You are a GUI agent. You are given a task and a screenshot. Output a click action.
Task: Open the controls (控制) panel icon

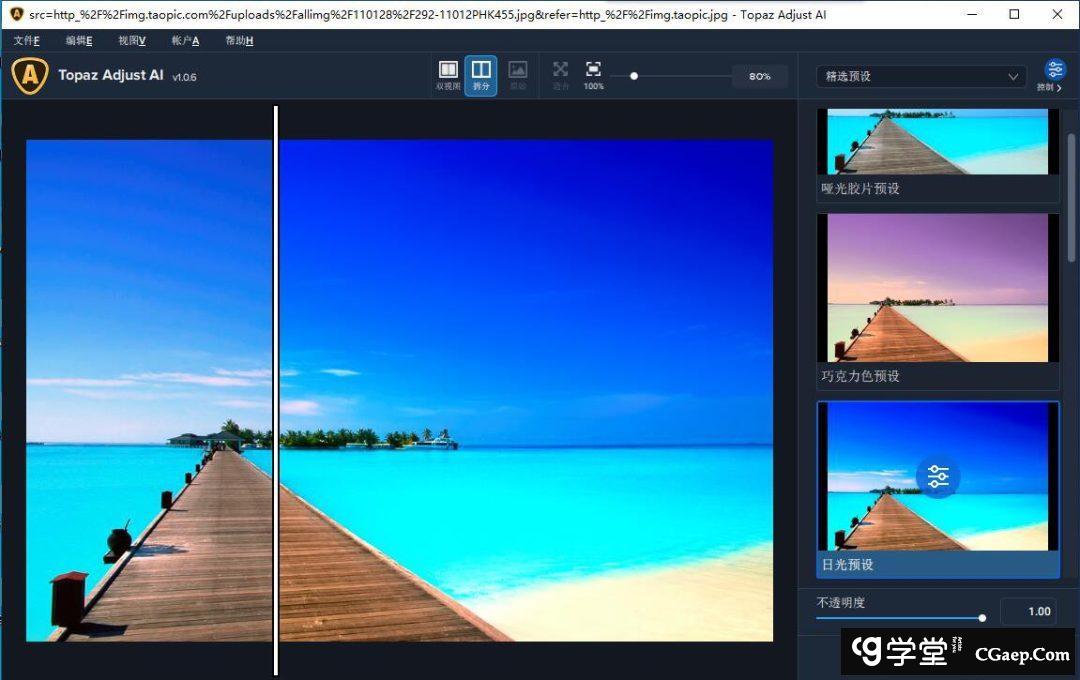(1055, 71)
